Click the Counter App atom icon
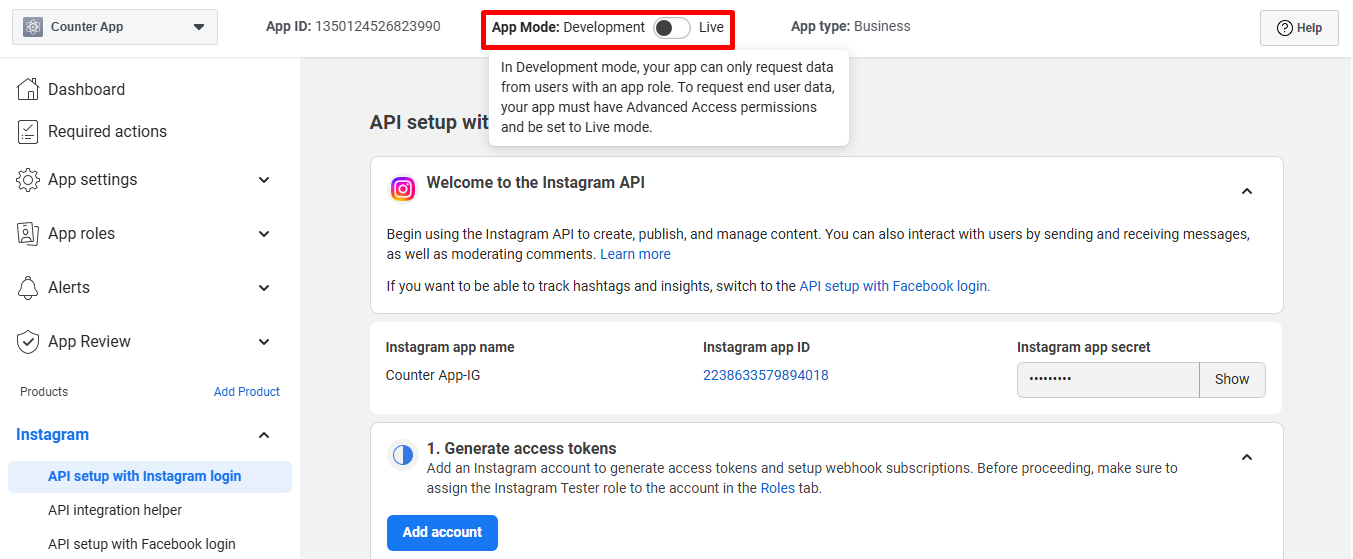1353x559 pixels. pyautogui.click(x=33, y=27)
